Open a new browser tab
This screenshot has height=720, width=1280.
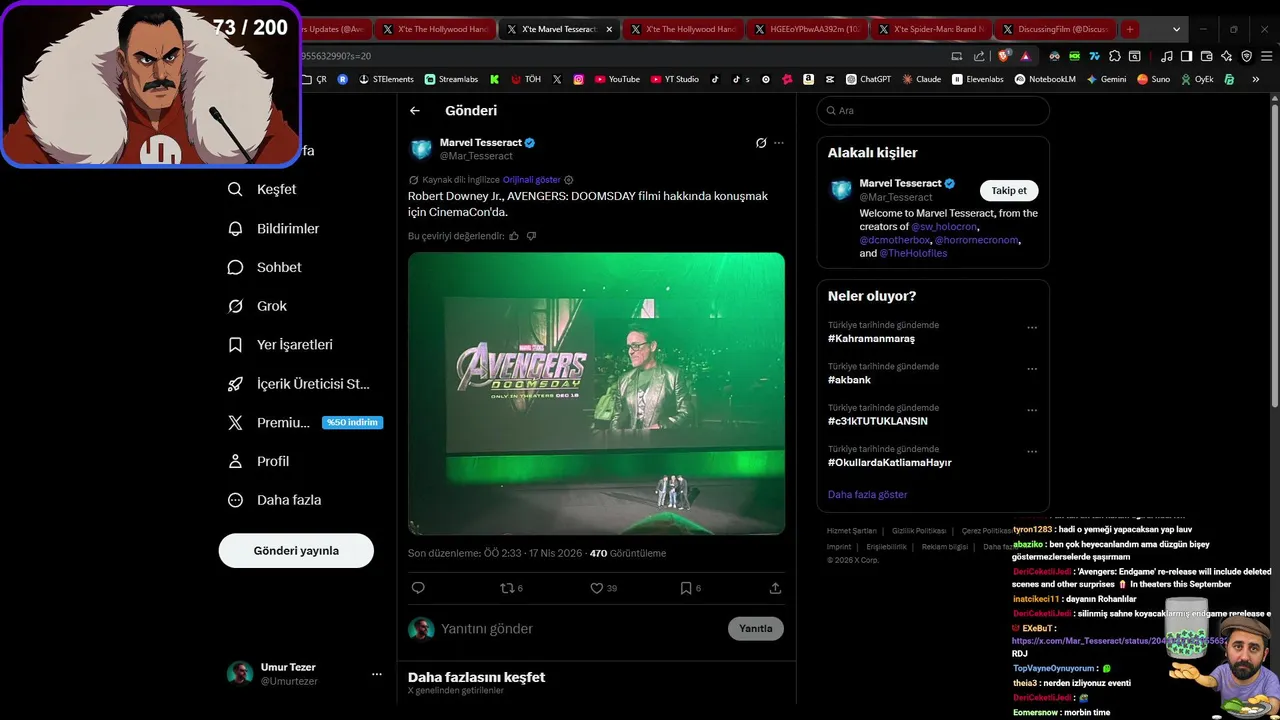[x=1130, y=30]
